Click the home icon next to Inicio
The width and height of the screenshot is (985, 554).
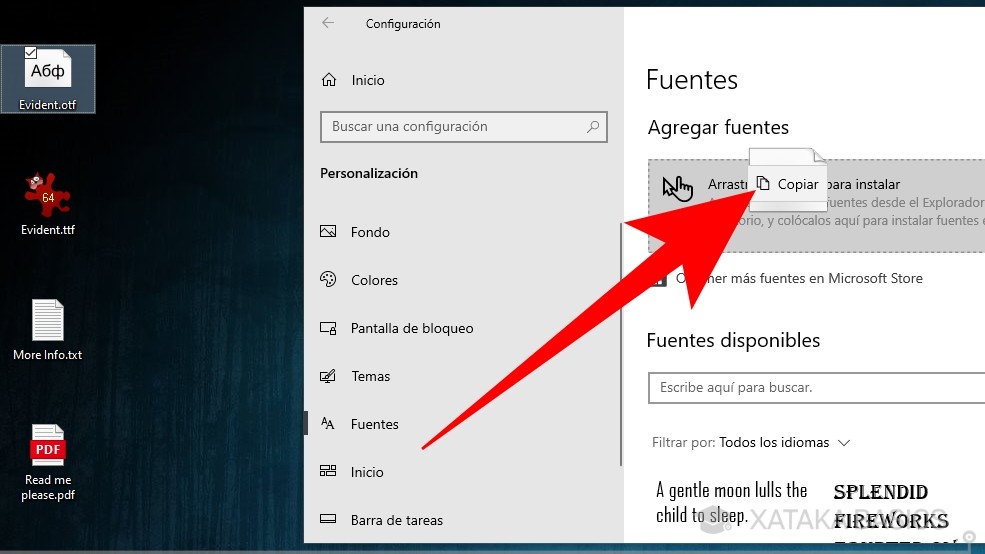tap(329, 80)
